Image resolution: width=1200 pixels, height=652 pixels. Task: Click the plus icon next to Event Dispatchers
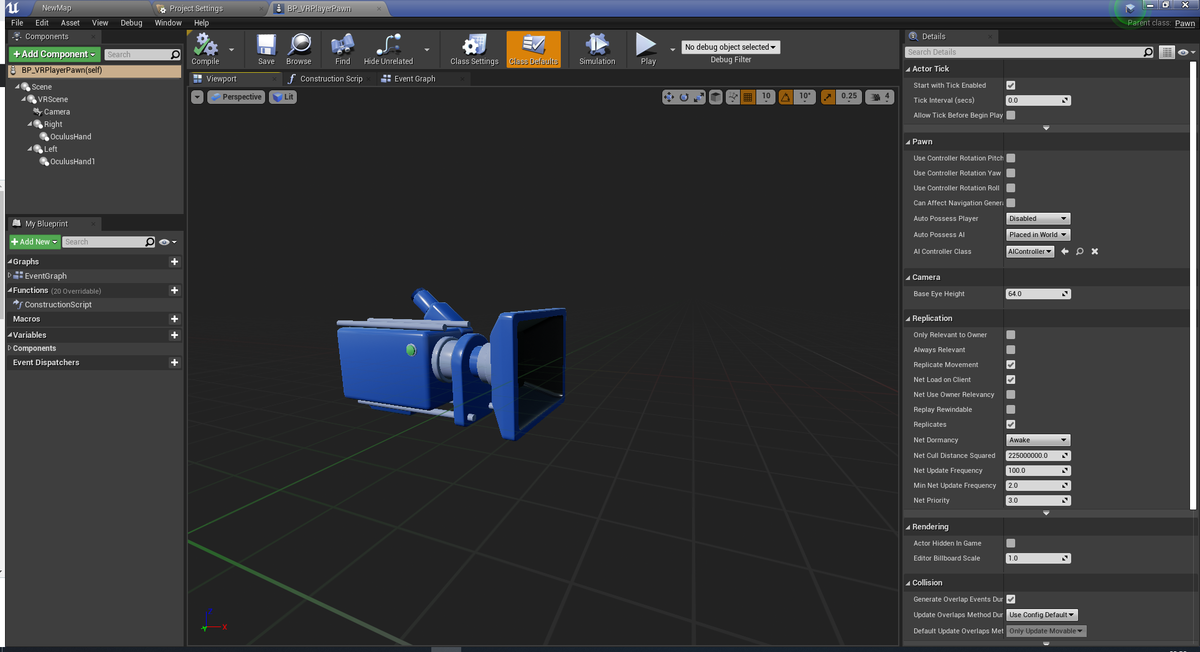point(175,362)
